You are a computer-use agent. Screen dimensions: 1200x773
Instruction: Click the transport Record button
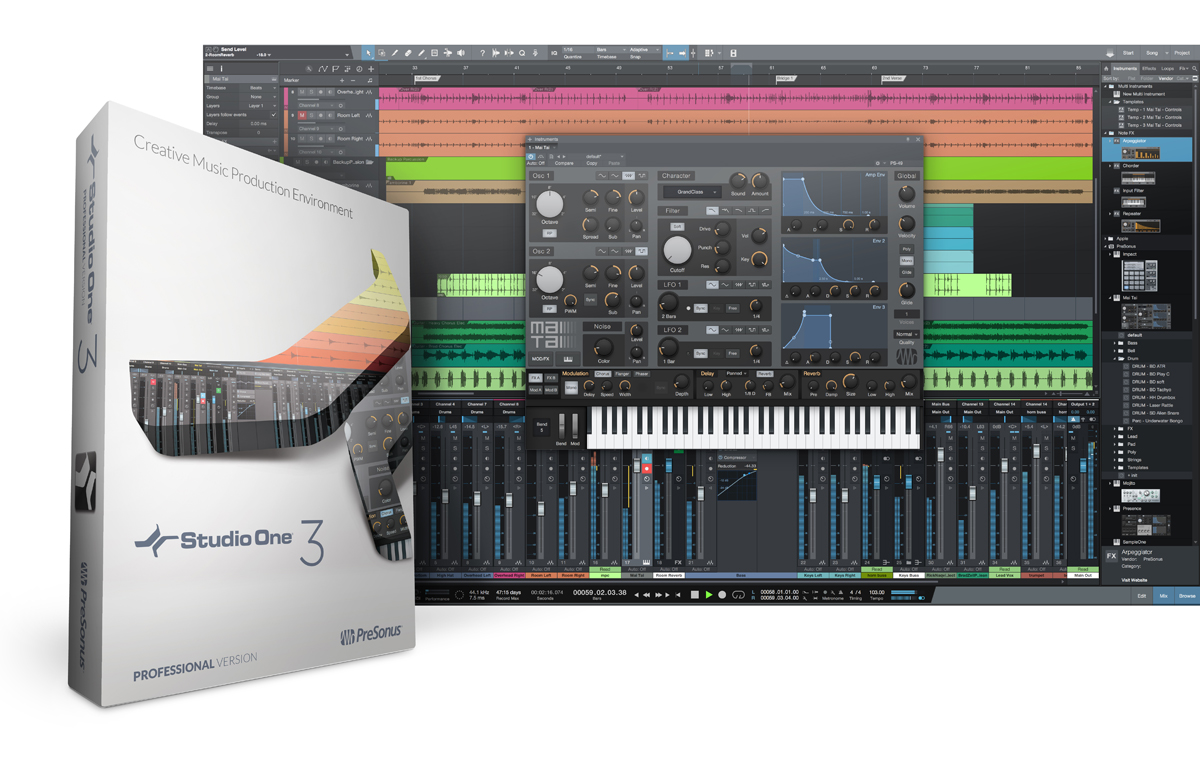(722, 595)
